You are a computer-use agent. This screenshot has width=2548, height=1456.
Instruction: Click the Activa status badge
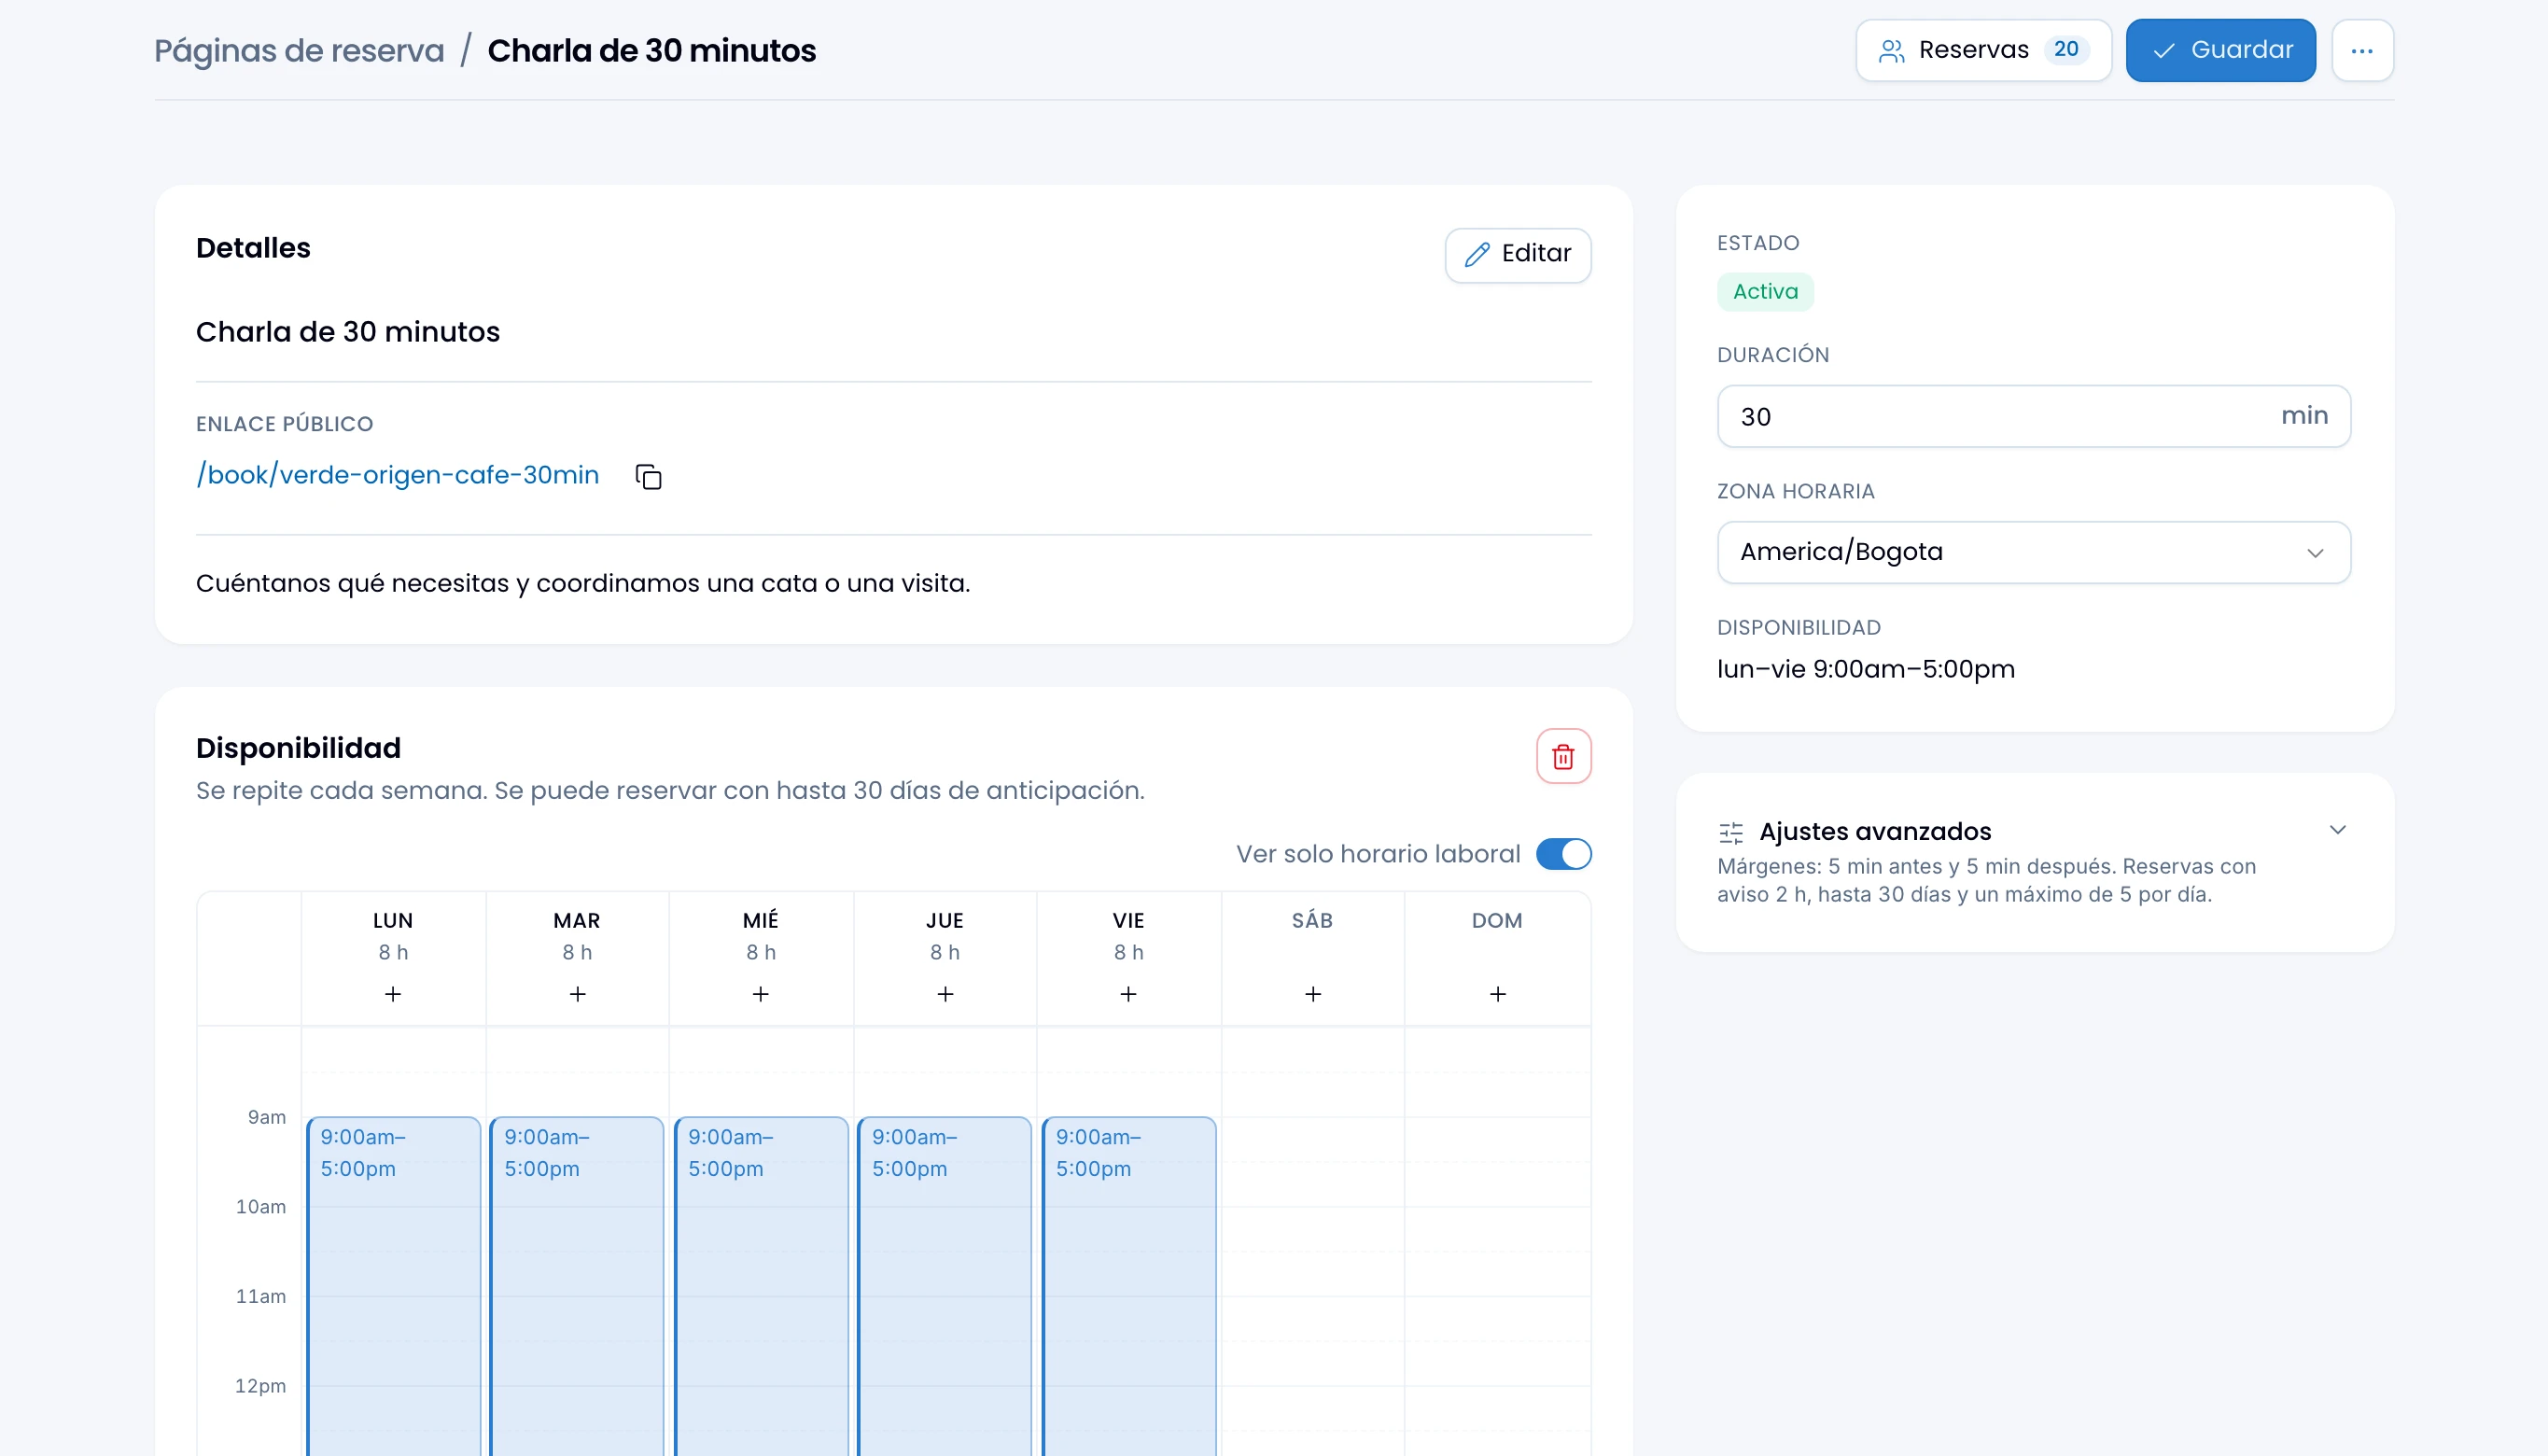point(1765,292)
